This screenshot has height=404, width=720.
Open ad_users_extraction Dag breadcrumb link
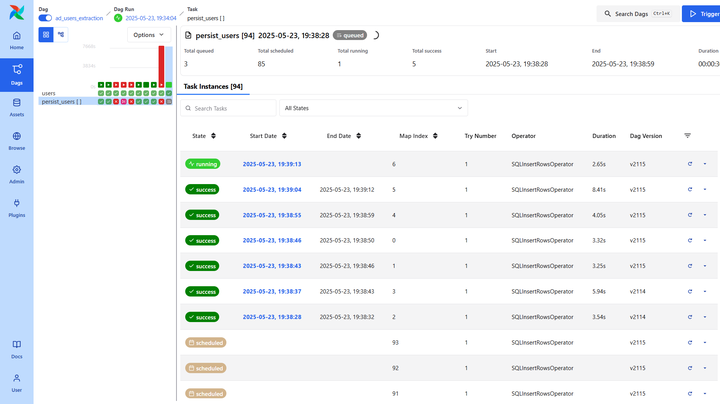click(79, 18)
